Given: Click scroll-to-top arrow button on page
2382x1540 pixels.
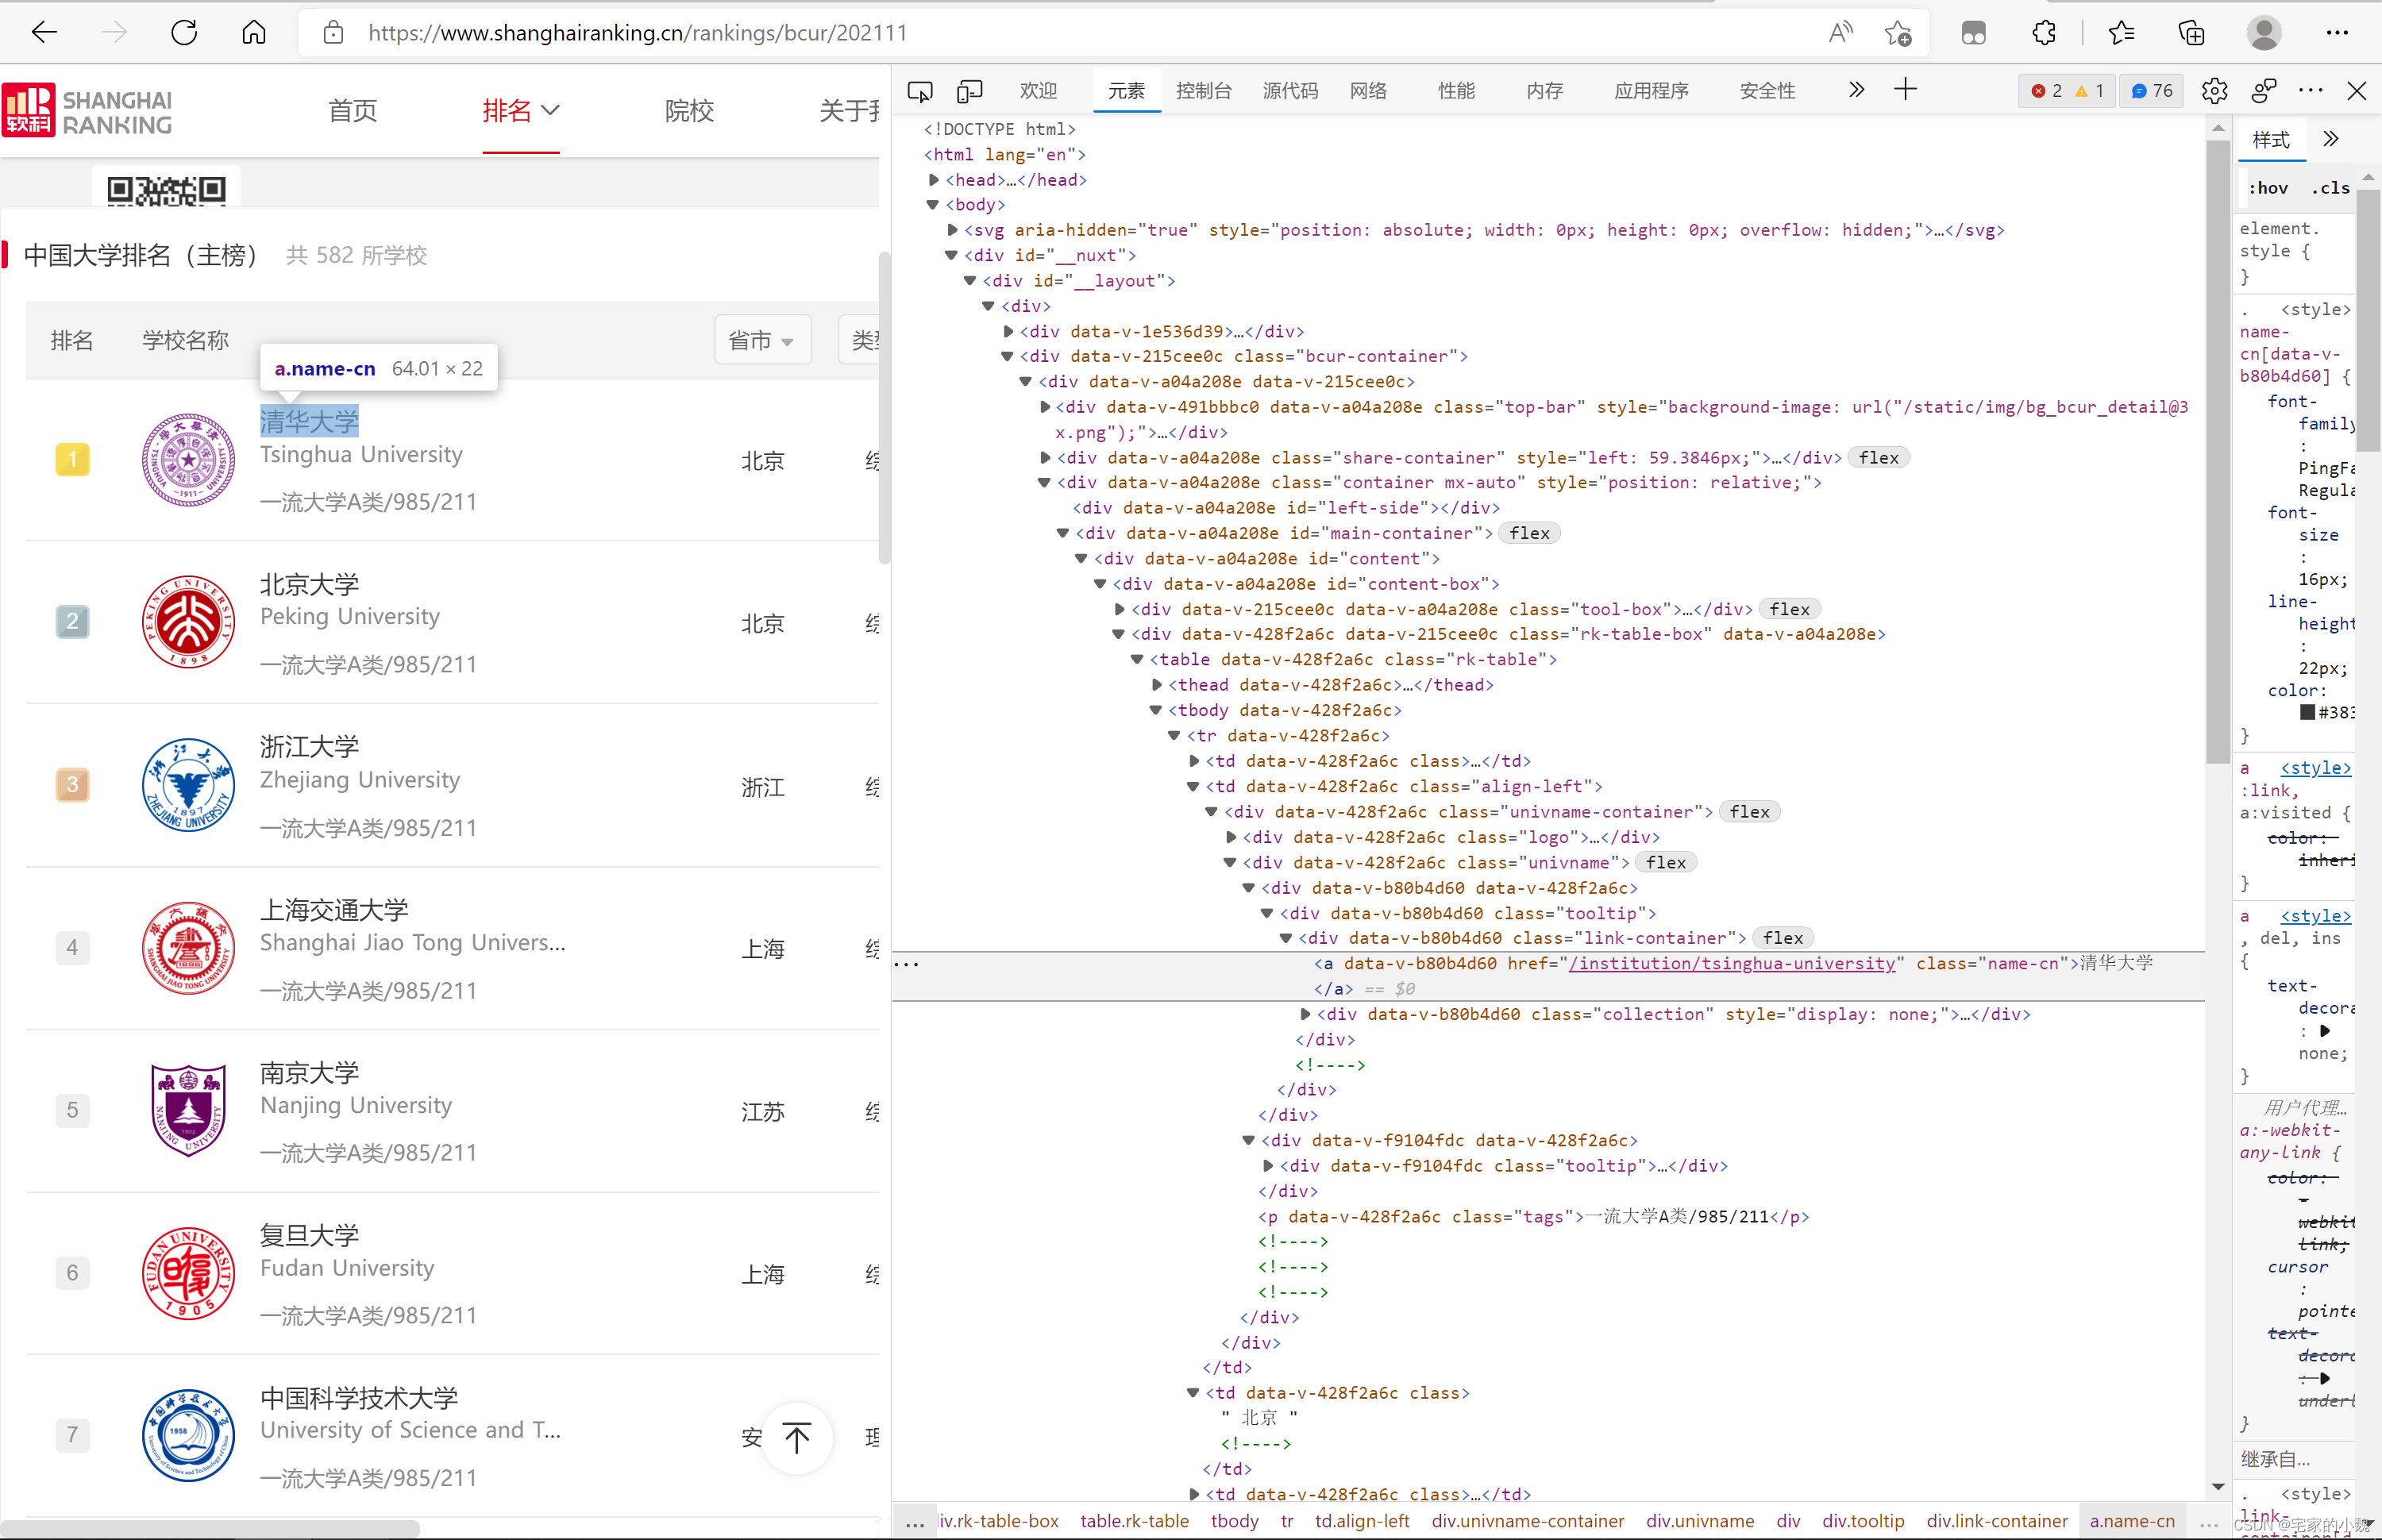Looking at the screenshot, I should [x=797, y=1437].
